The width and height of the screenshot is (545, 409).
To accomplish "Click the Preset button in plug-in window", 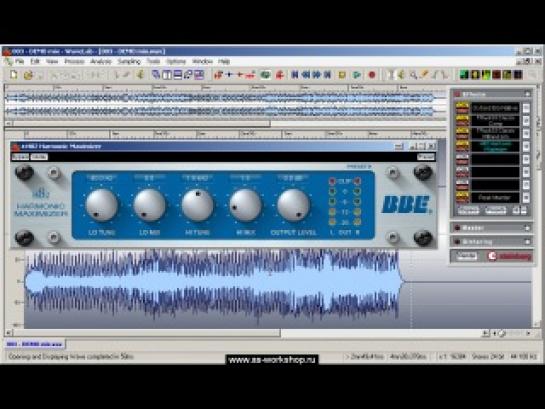I will point(426,157).
